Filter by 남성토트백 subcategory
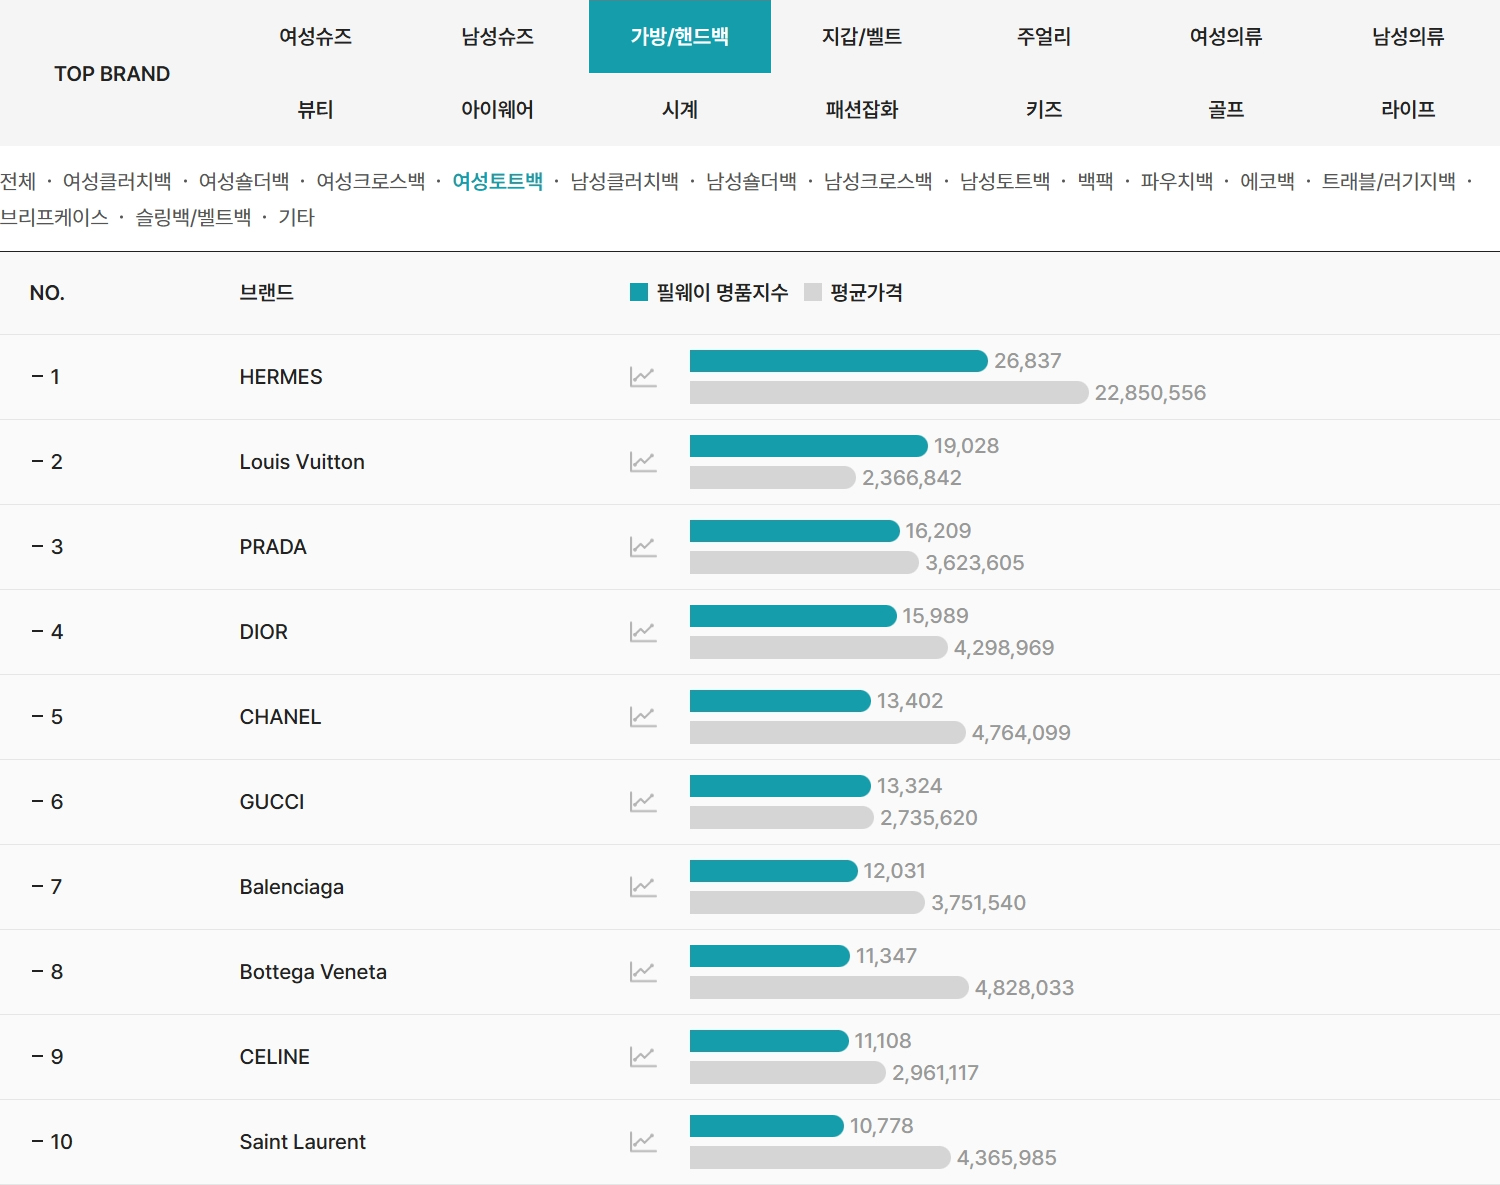 click(1005, 181)
